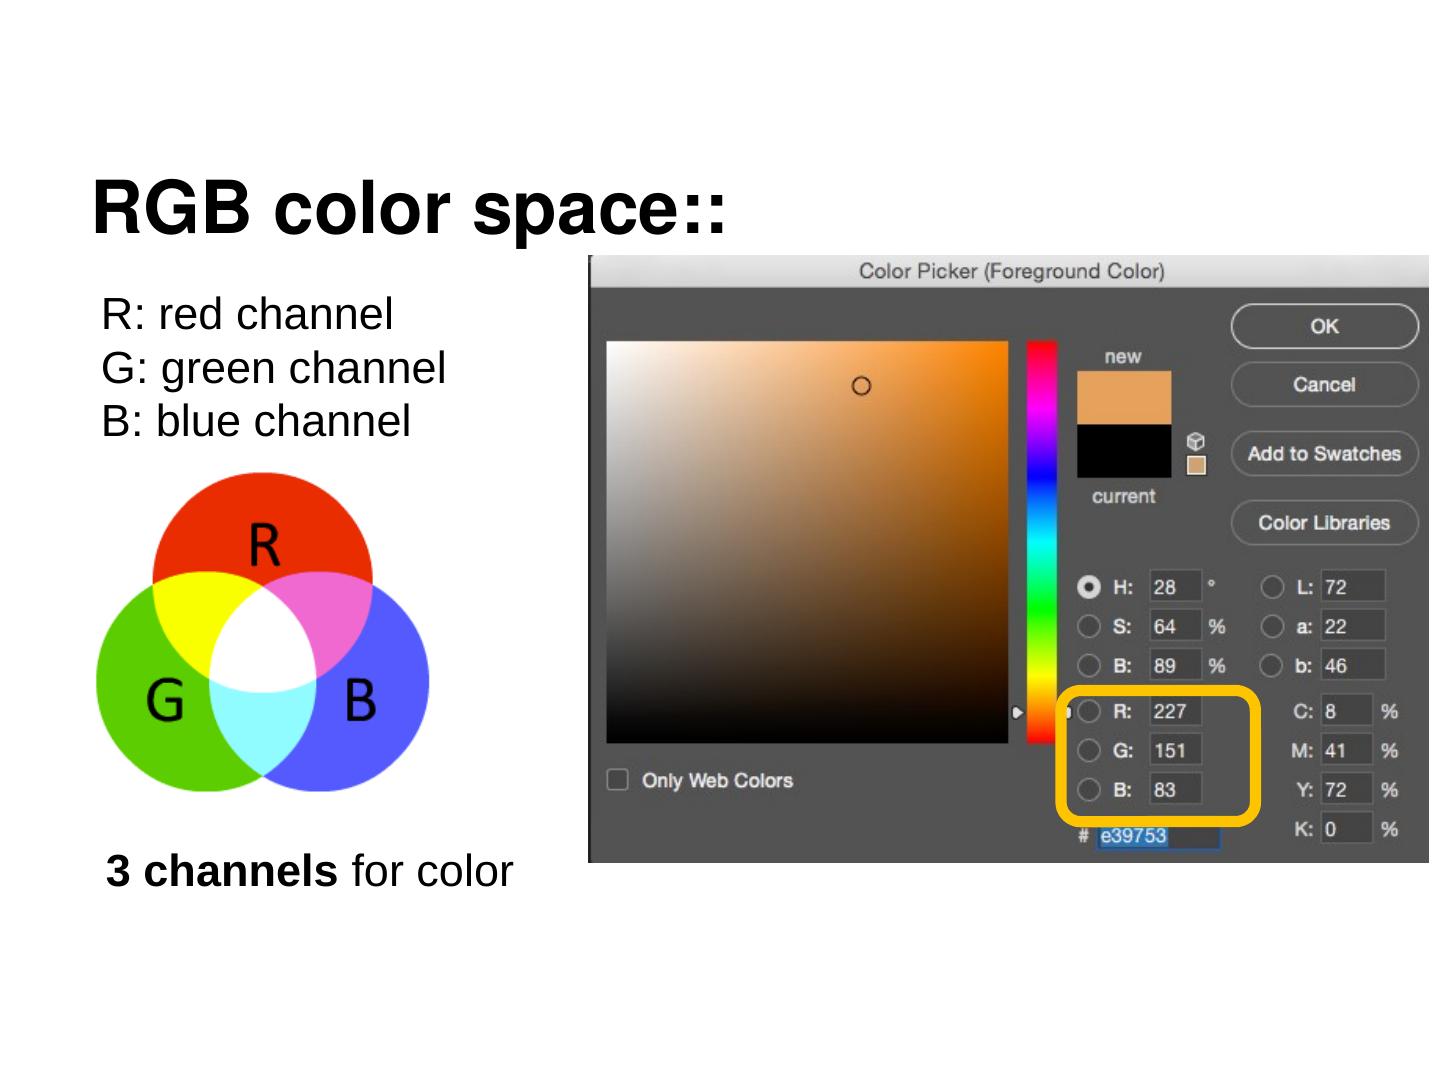
Task: Click the R value field showing 227
Action: tap(1175, 711)
